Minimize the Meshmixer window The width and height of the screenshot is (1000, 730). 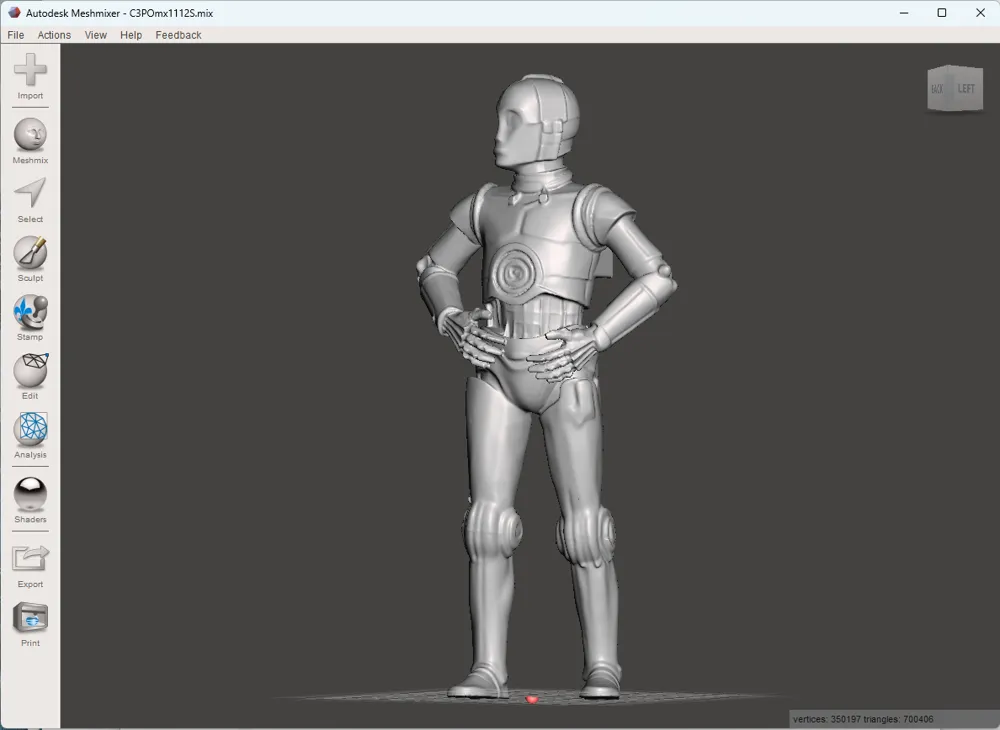point(904,13)
